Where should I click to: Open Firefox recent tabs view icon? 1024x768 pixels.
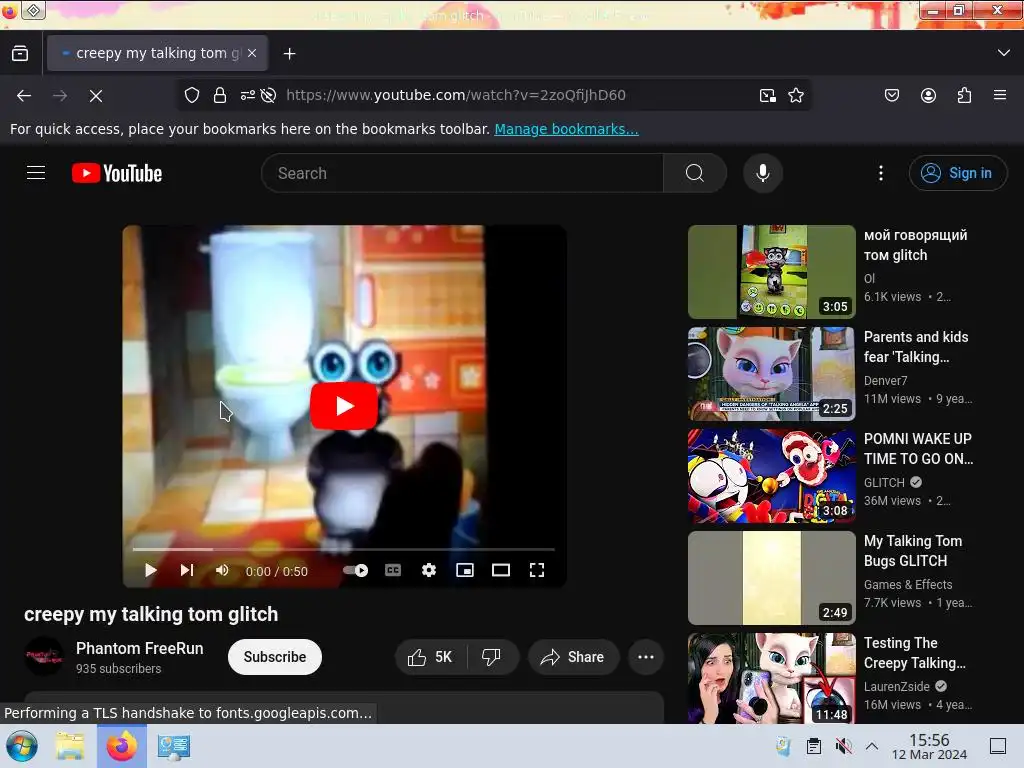point(20,54)
